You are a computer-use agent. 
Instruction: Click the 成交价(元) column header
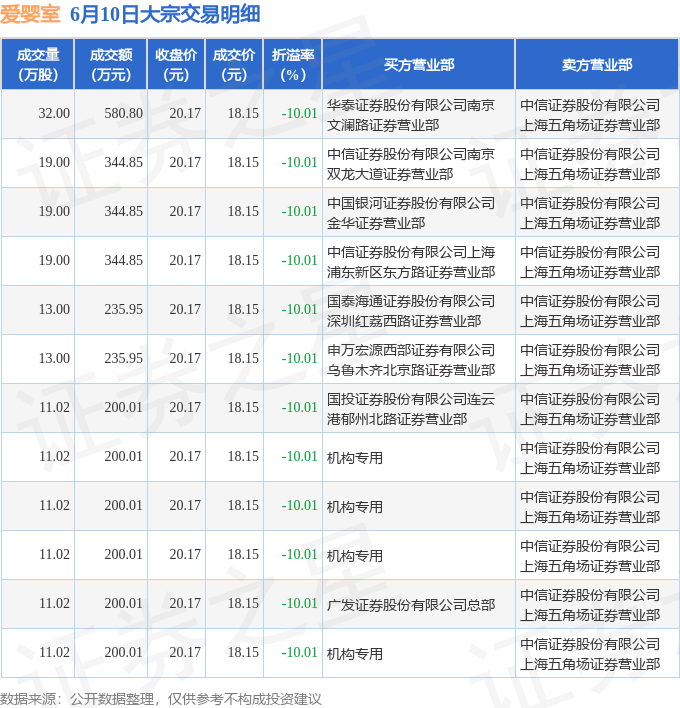(234, 65)
